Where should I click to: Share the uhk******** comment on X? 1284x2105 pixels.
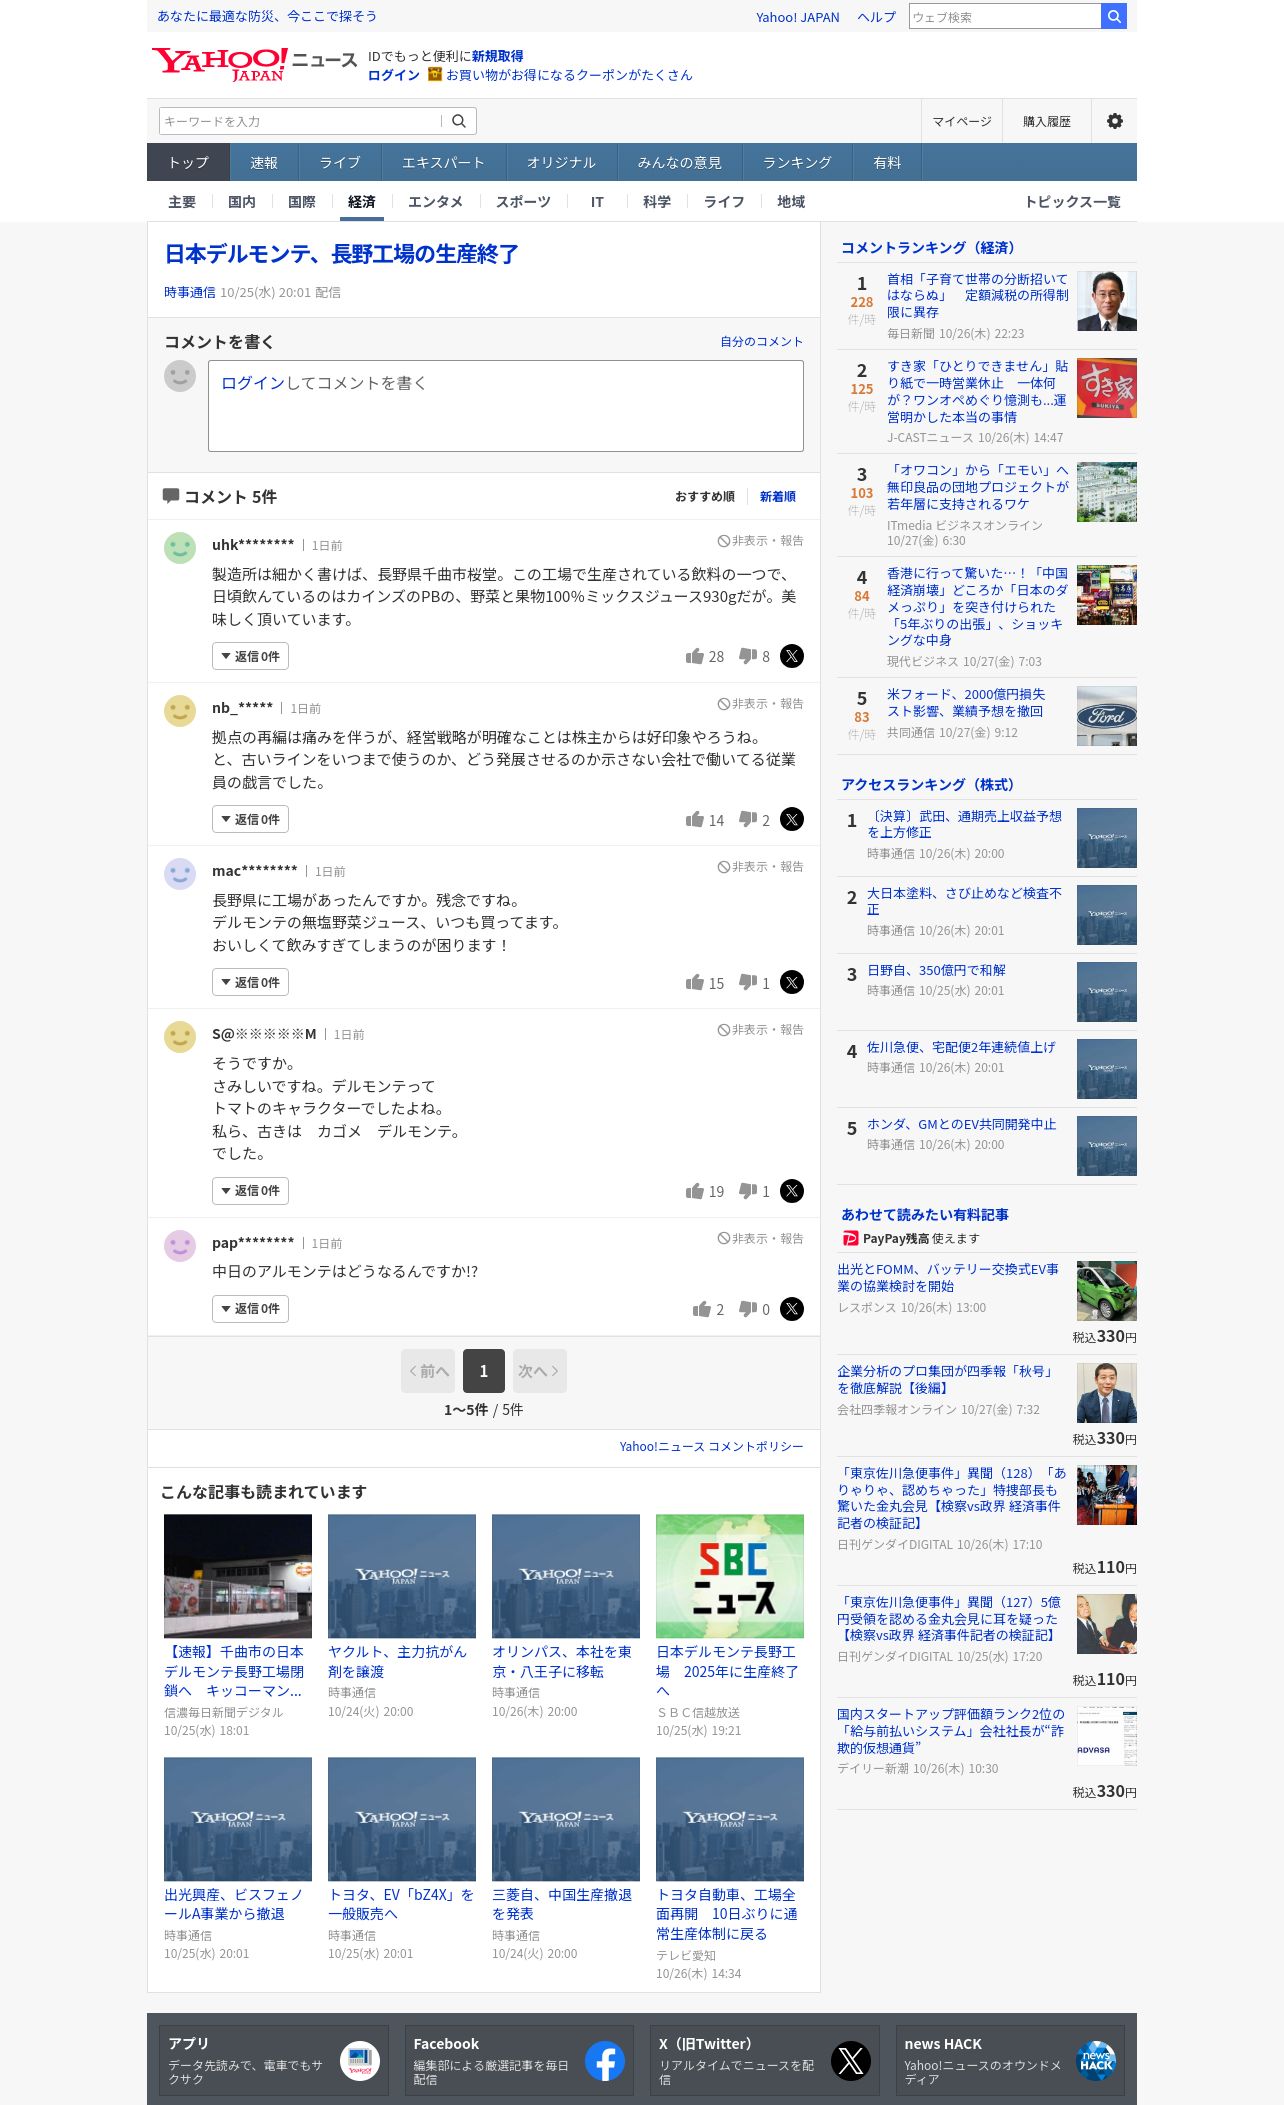(791, 656)
